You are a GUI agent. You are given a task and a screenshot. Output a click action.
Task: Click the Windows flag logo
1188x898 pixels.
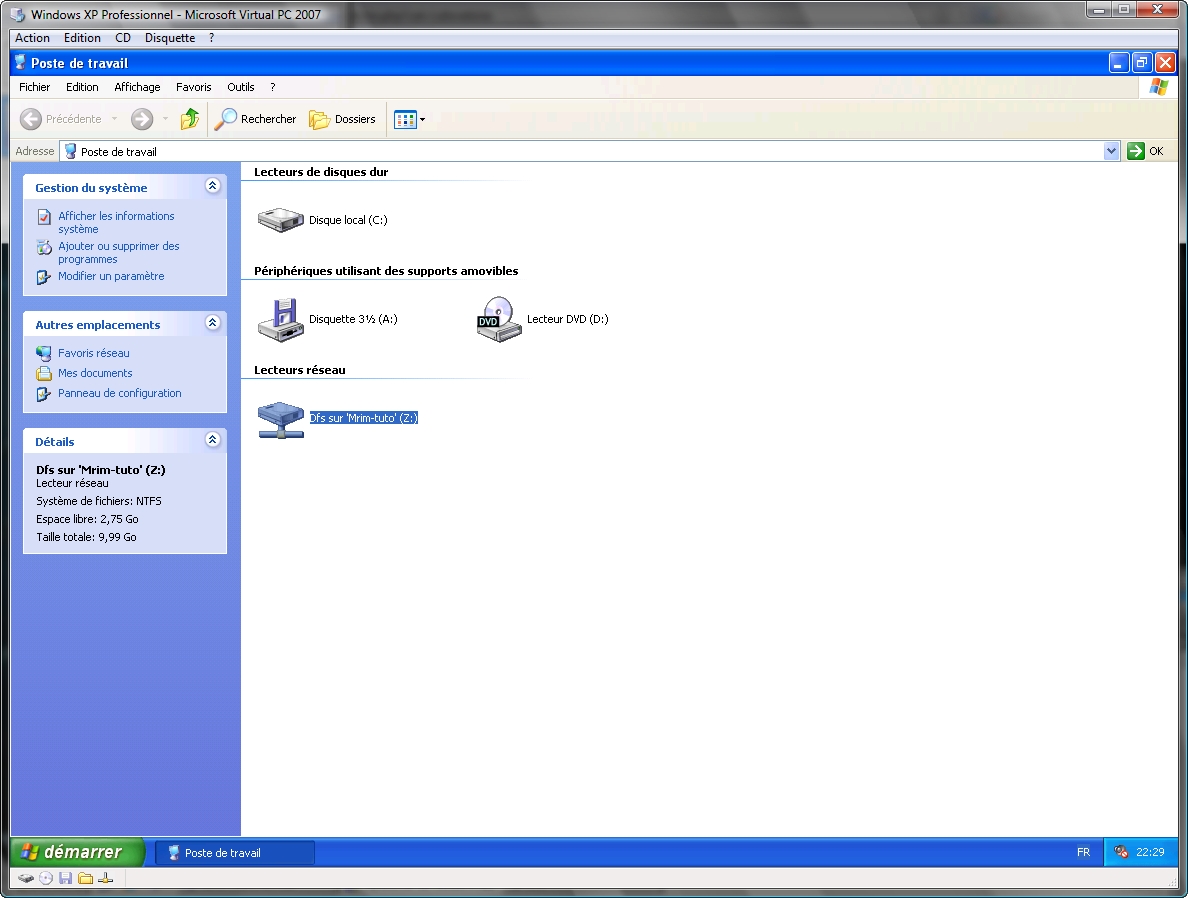click(1158, 87)
